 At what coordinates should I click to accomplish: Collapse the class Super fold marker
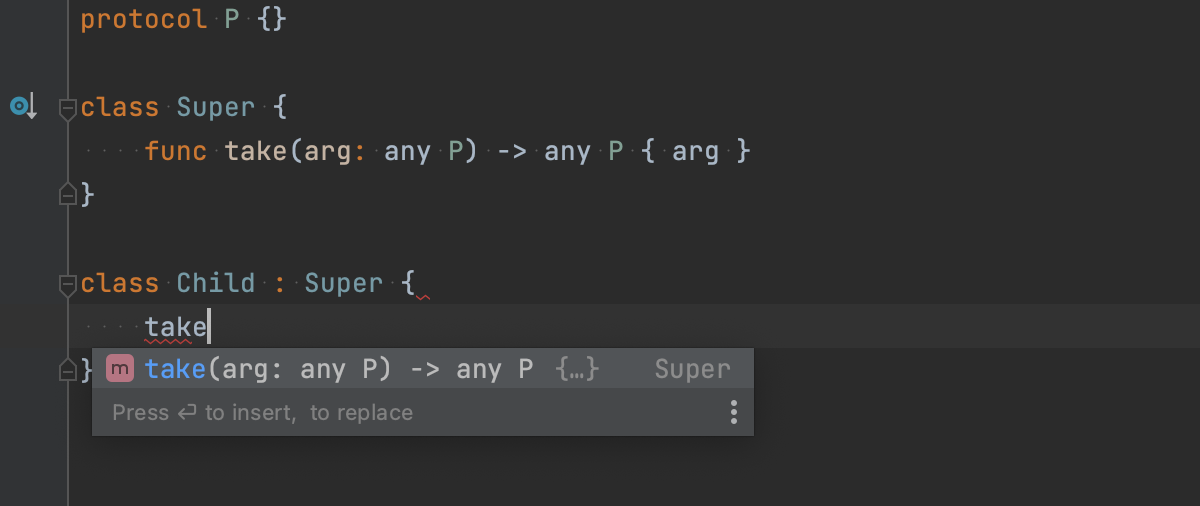pos(68,108)
